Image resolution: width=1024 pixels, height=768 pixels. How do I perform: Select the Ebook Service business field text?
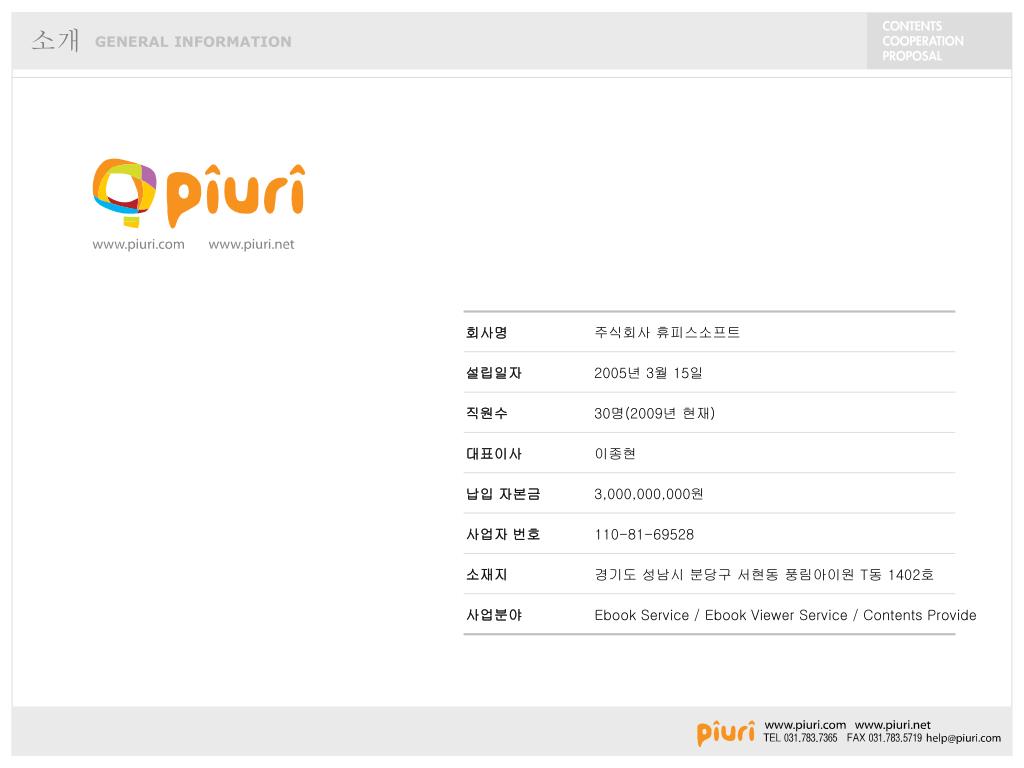click(786, 615)
